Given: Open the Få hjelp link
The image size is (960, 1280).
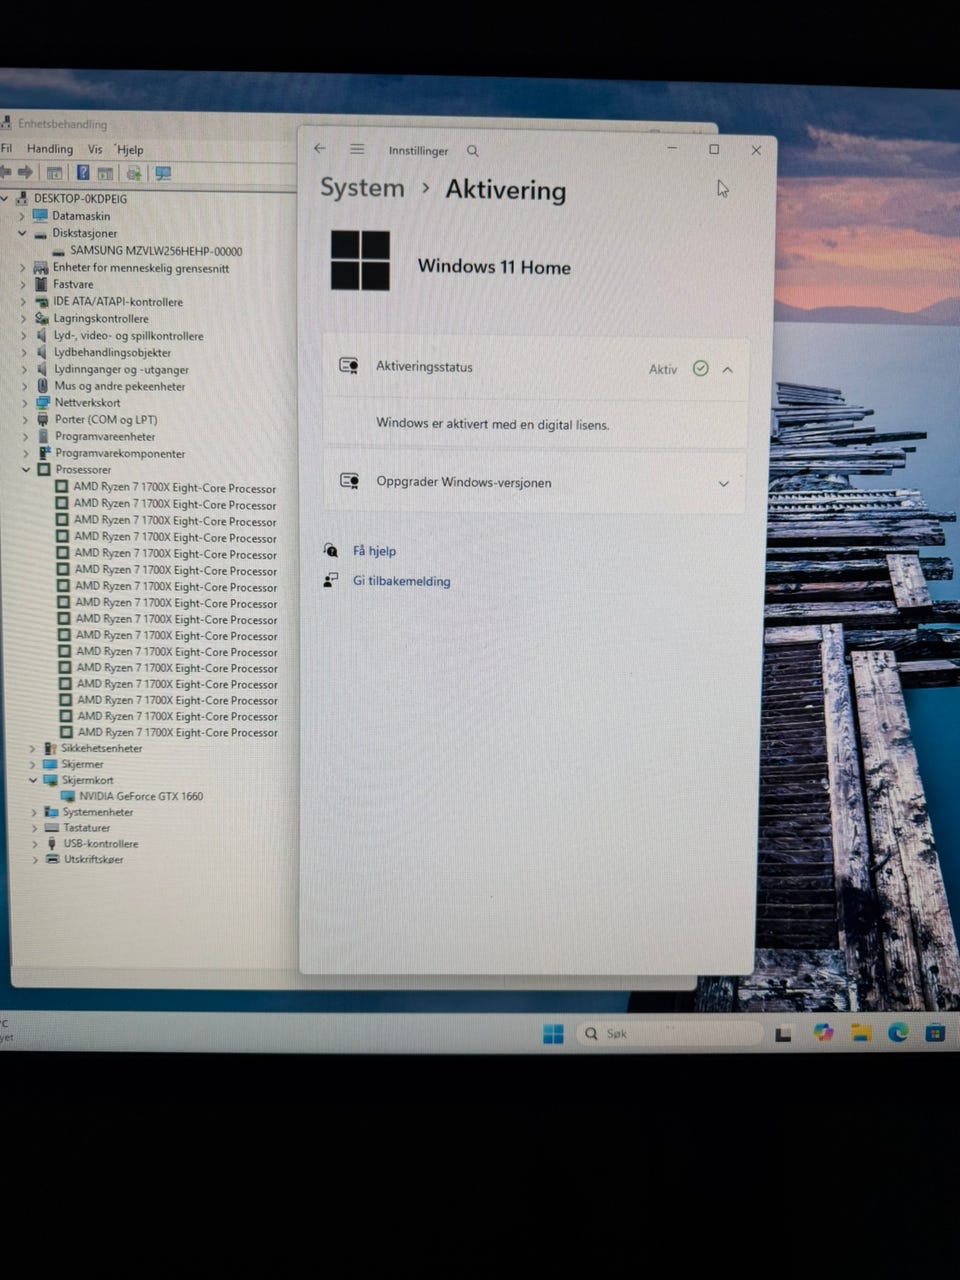Looking at the screenshot, I should tap(374, 550).
